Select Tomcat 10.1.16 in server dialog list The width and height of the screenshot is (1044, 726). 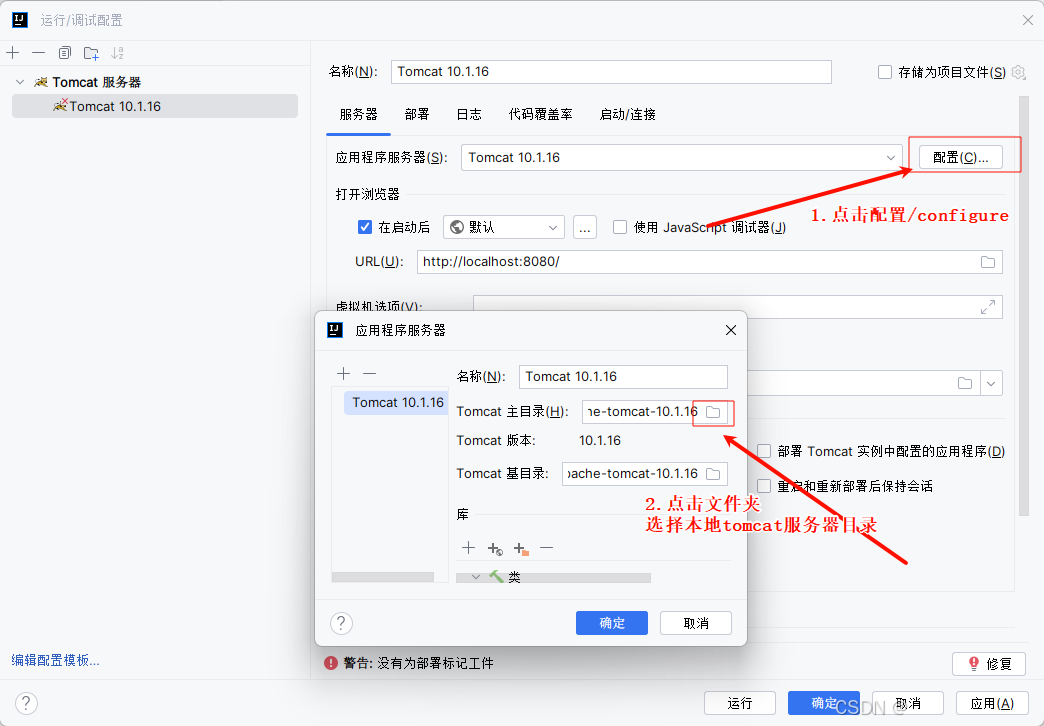pyautogui.click(x=397, y=402)
